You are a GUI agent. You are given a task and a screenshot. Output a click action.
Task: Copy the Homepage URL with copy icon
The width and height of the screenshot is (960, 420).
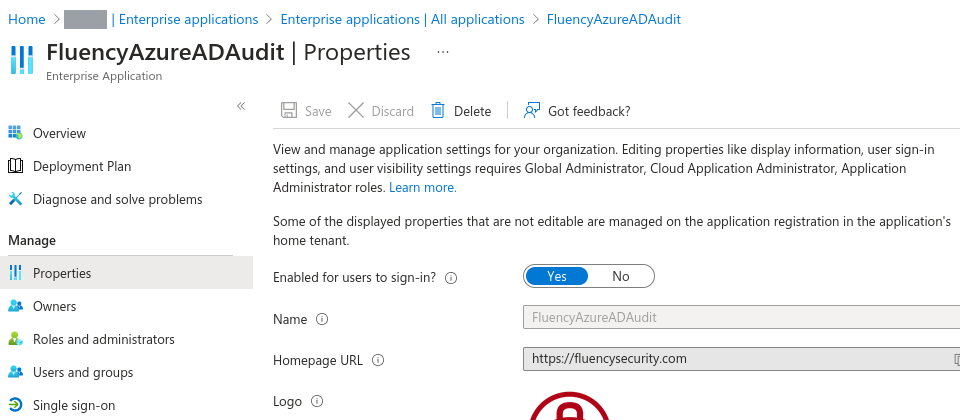pyautogui.click(x=956, y=359)
